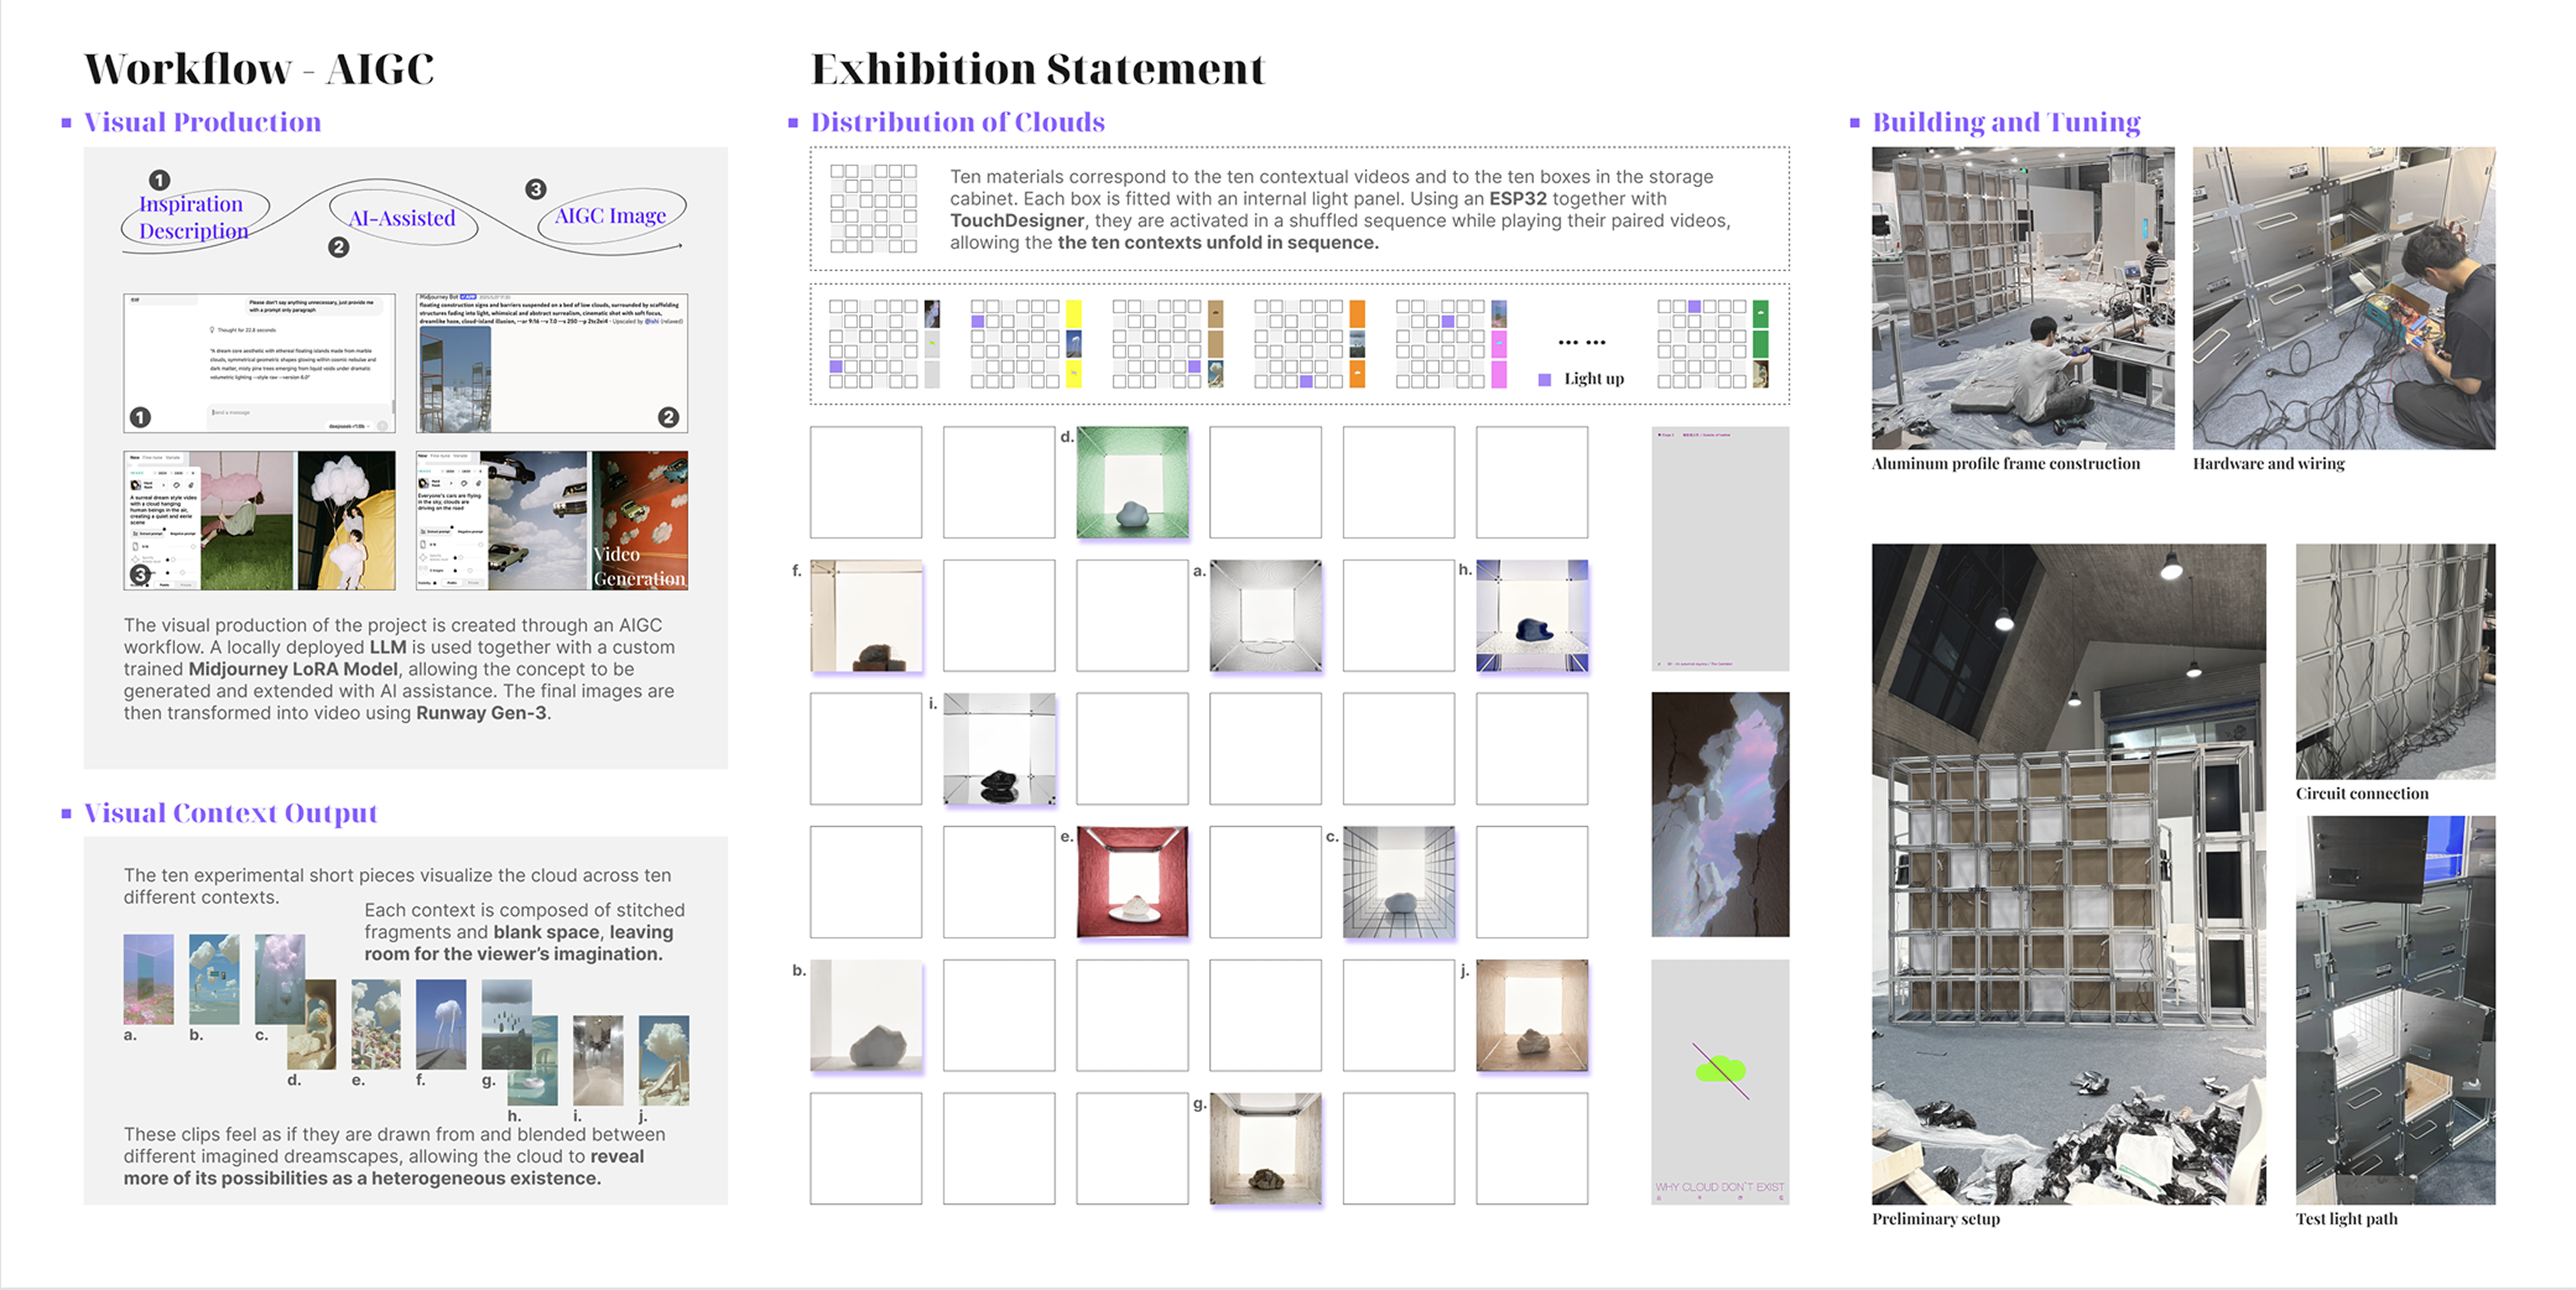Click the 'Runway Gen-3' bold text
Viewport: 2576px width, 1290px height.
481,713
